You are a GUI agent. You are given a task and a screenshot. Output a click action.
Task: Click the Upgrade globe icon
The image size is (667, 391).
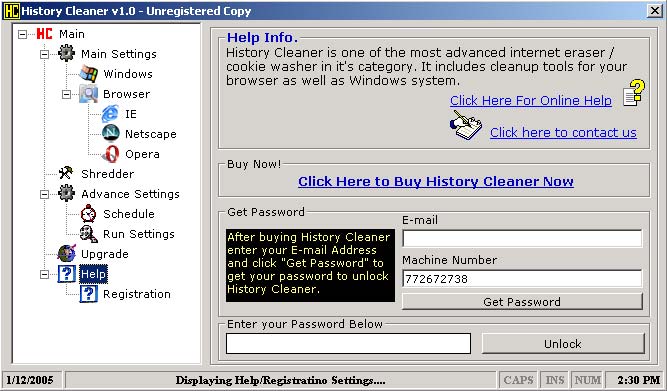click(67, 254)
